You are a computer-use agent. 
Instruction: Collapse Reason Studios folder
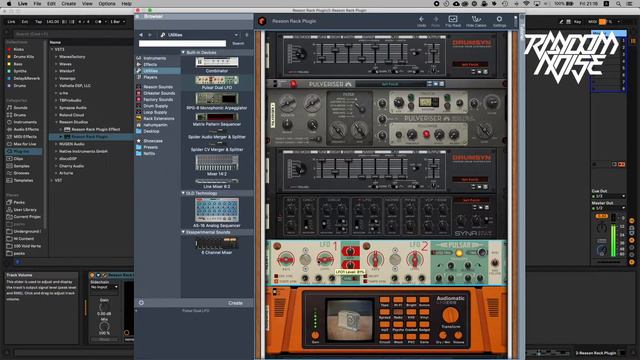[x=56, y=122]
